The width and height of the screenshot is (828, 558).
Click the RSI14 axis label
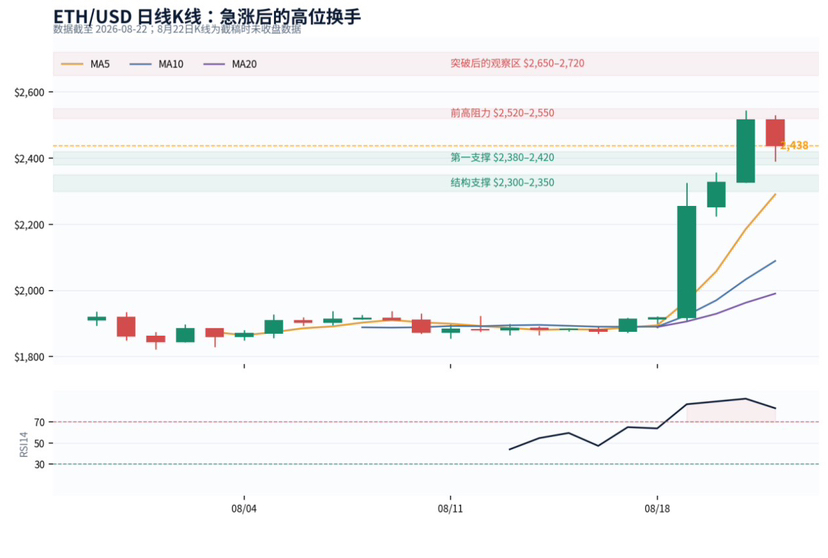[x=24, y=444]
